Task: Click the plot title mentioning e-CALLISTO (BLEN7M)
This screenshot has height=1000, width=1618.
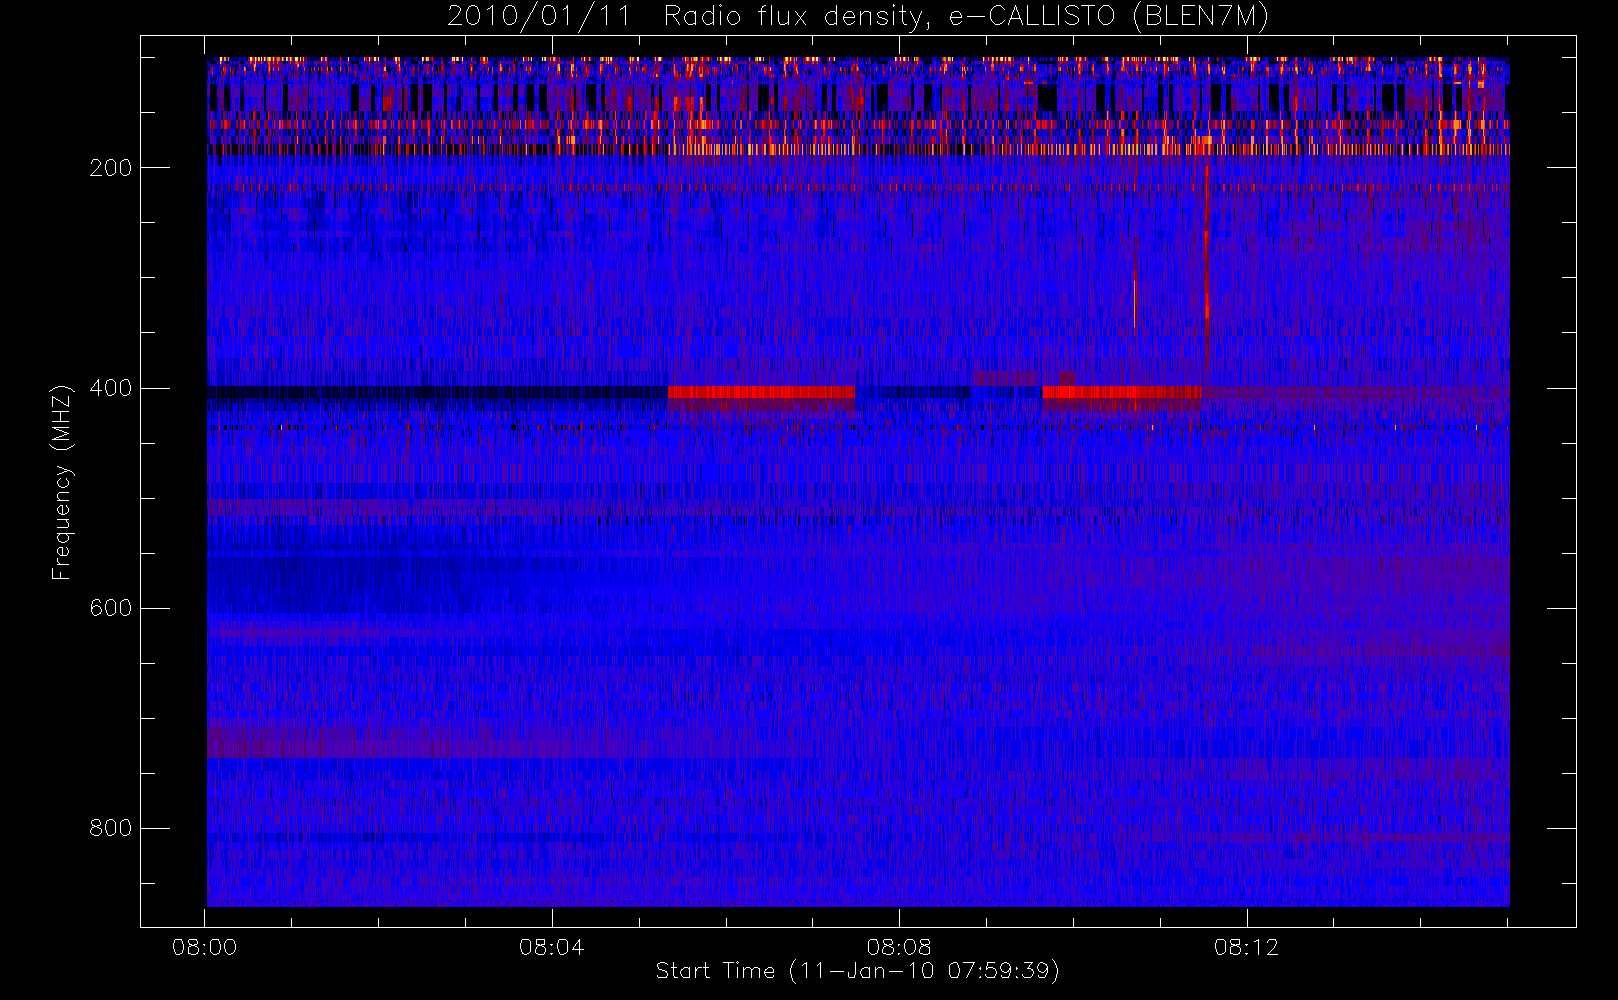Action: [x=858, y=17]
